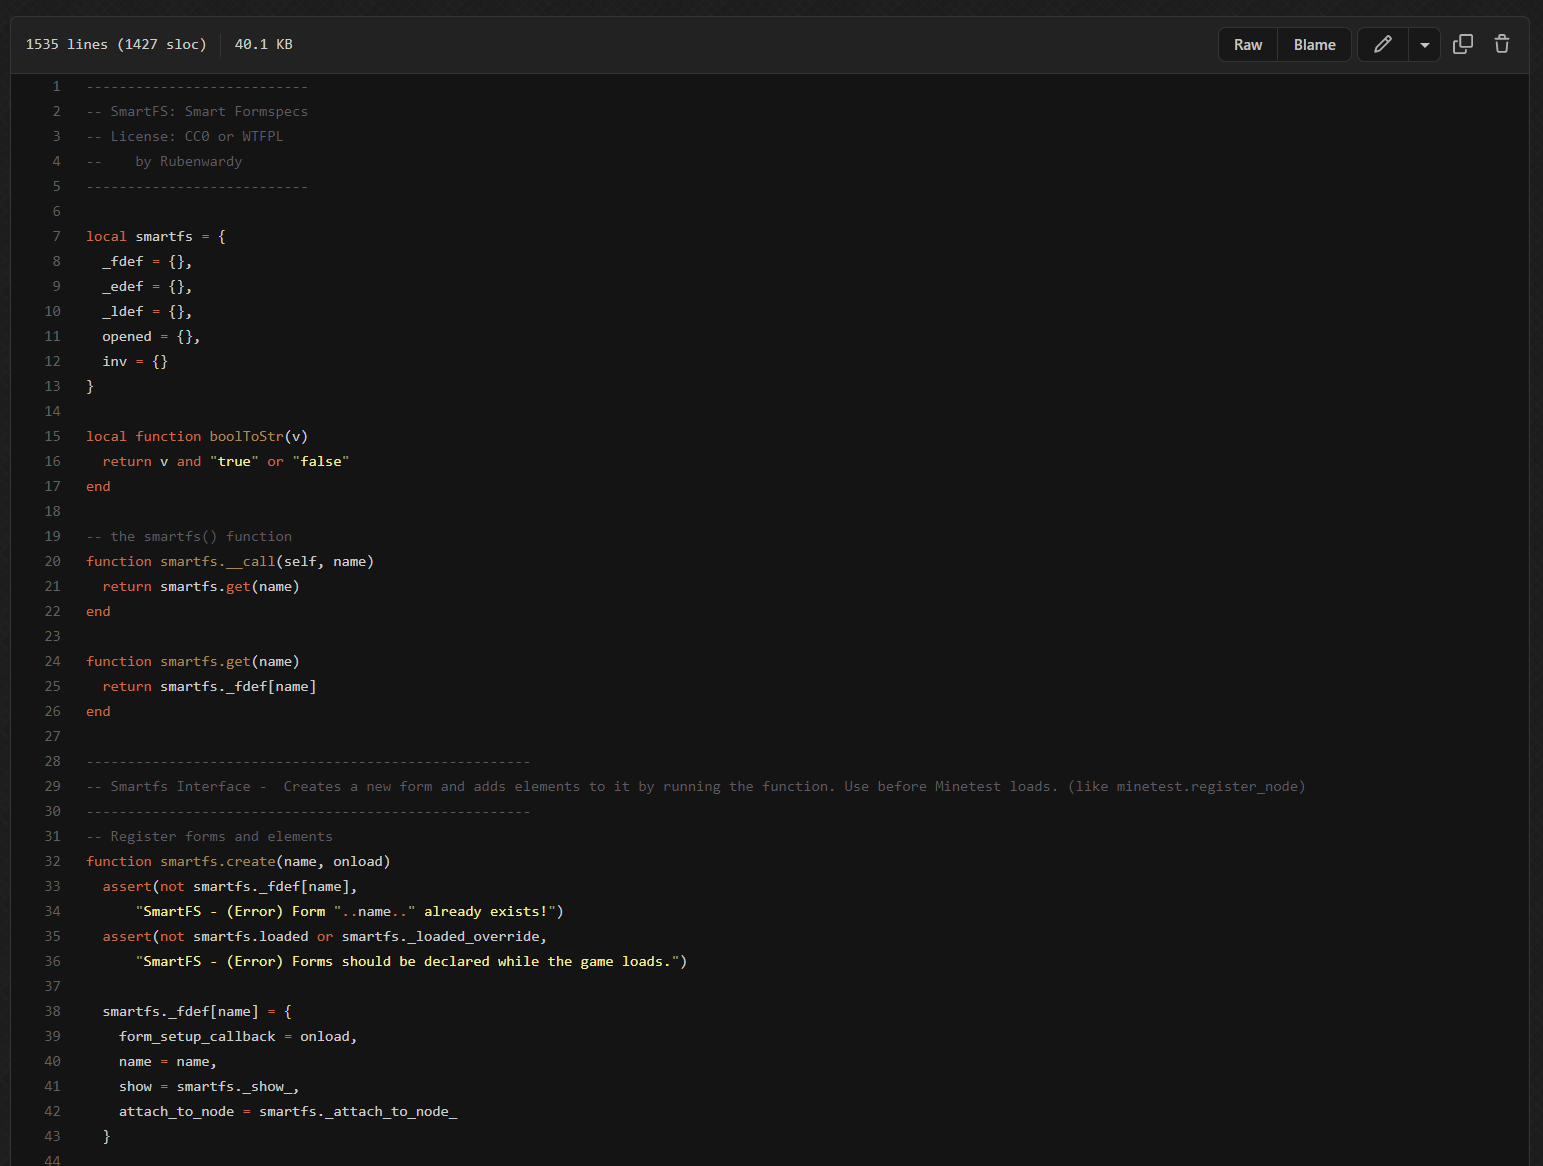Click the pencil icon to edit file
The height and width of the screenshot is (1166, 1543).
(1382, 44)
